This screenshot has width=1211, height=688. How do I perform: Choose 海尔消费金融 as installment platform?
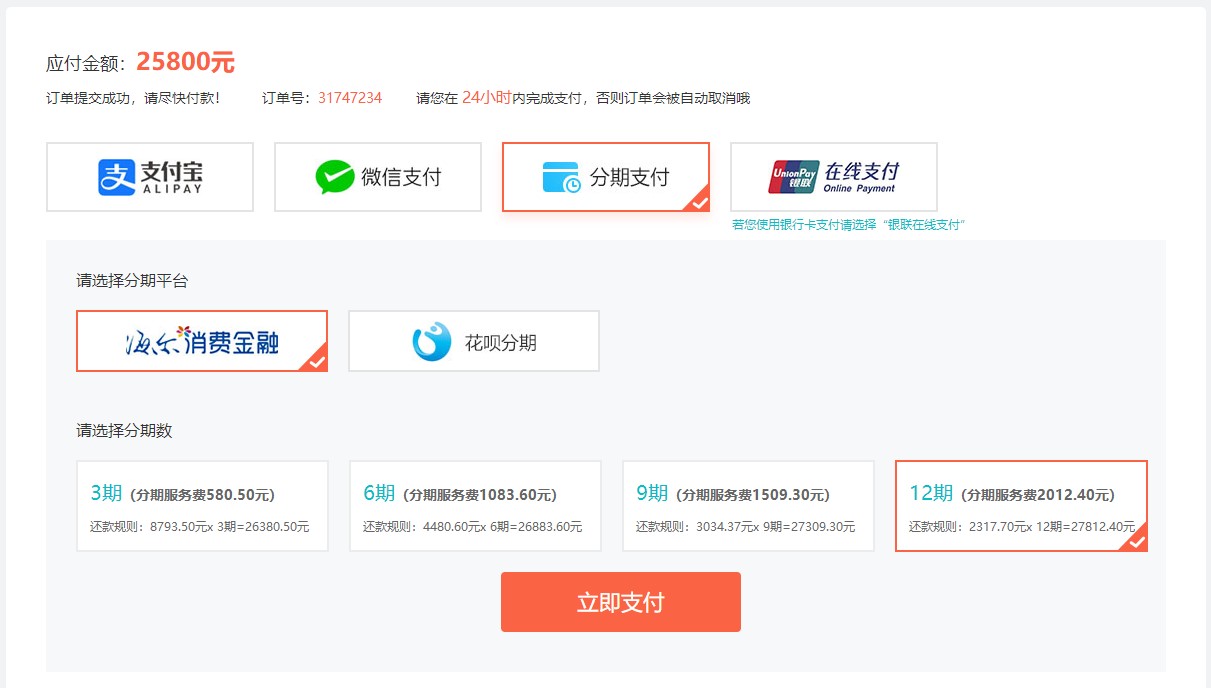(202, 342)
